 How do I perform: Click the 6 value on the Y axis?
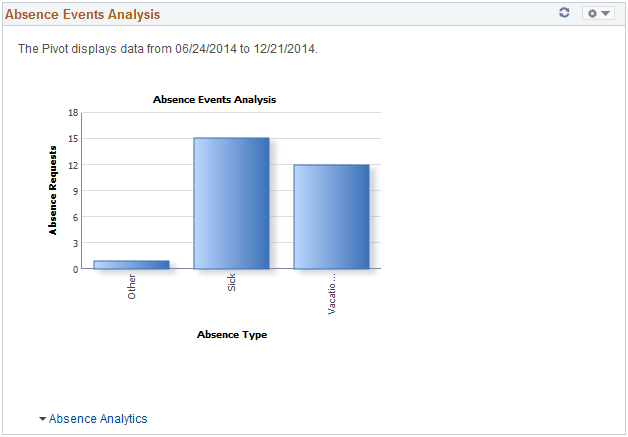click(x=75, y=217)
